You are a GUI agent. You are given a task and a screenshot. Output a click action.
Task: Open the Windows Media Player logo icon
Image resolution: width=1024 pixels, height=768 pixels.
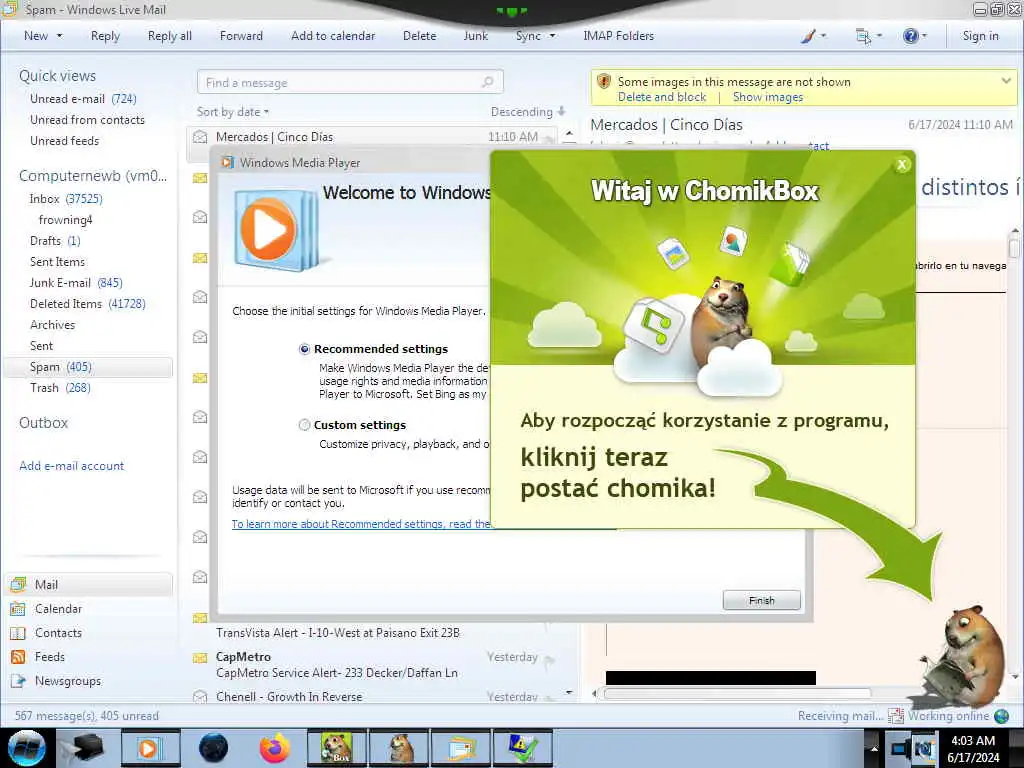point(276,230)
